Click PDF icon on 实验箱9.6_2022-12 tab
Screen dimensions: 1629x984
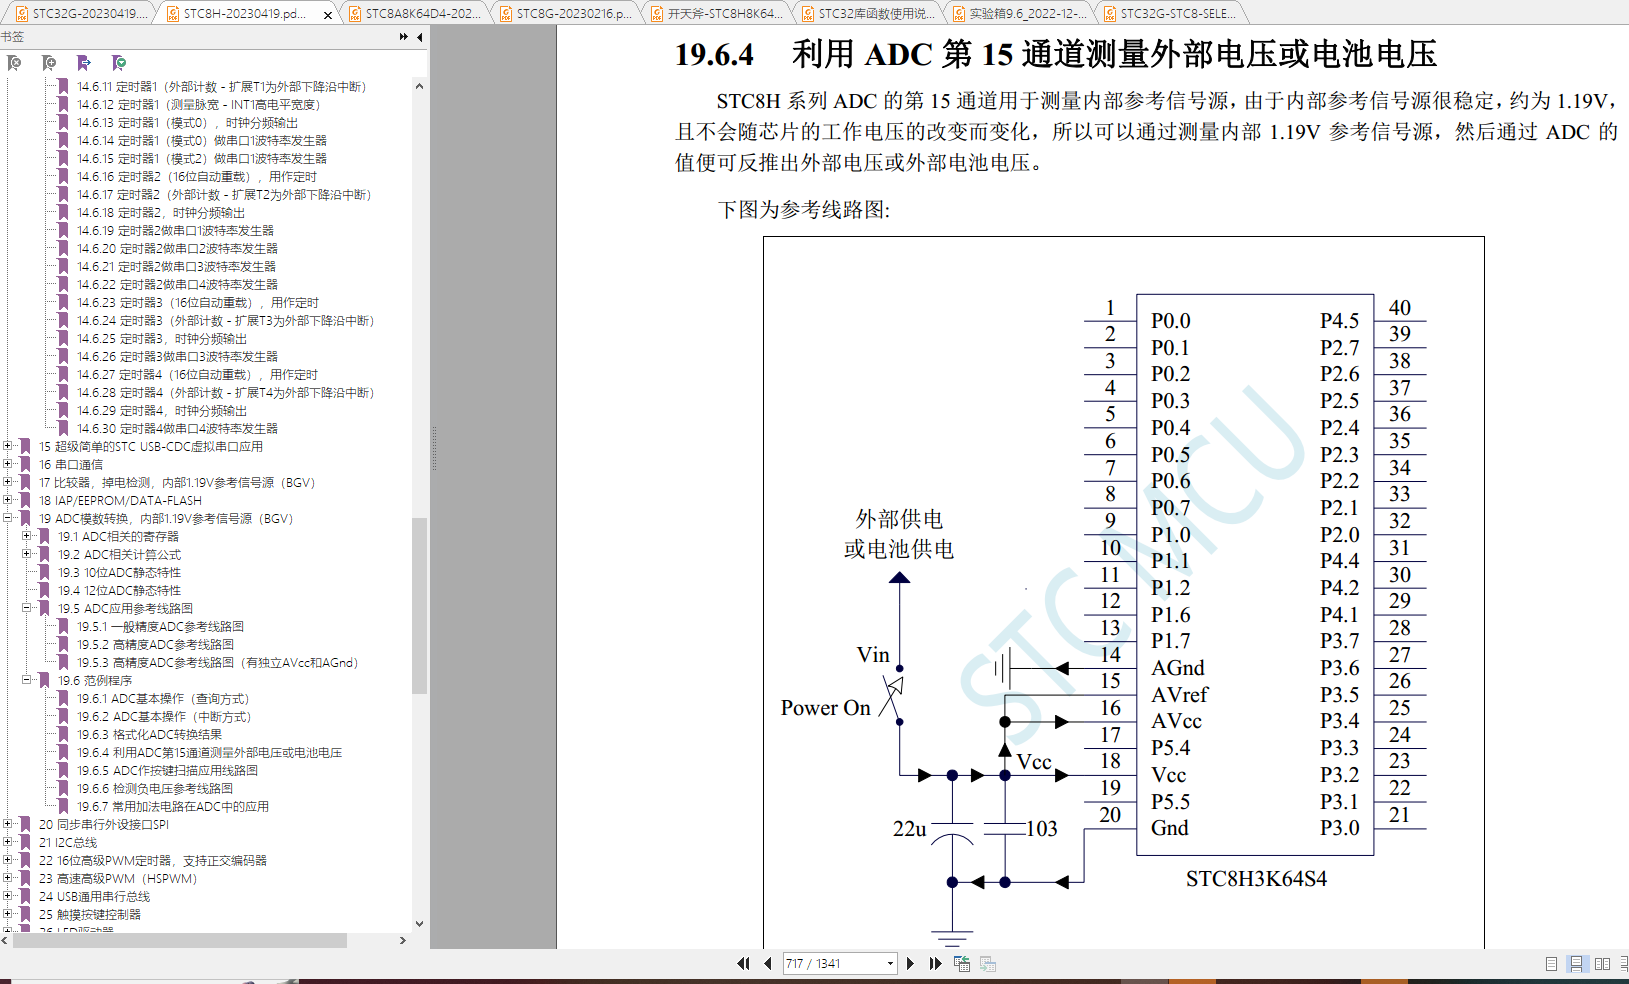click(x=959, y=14)
